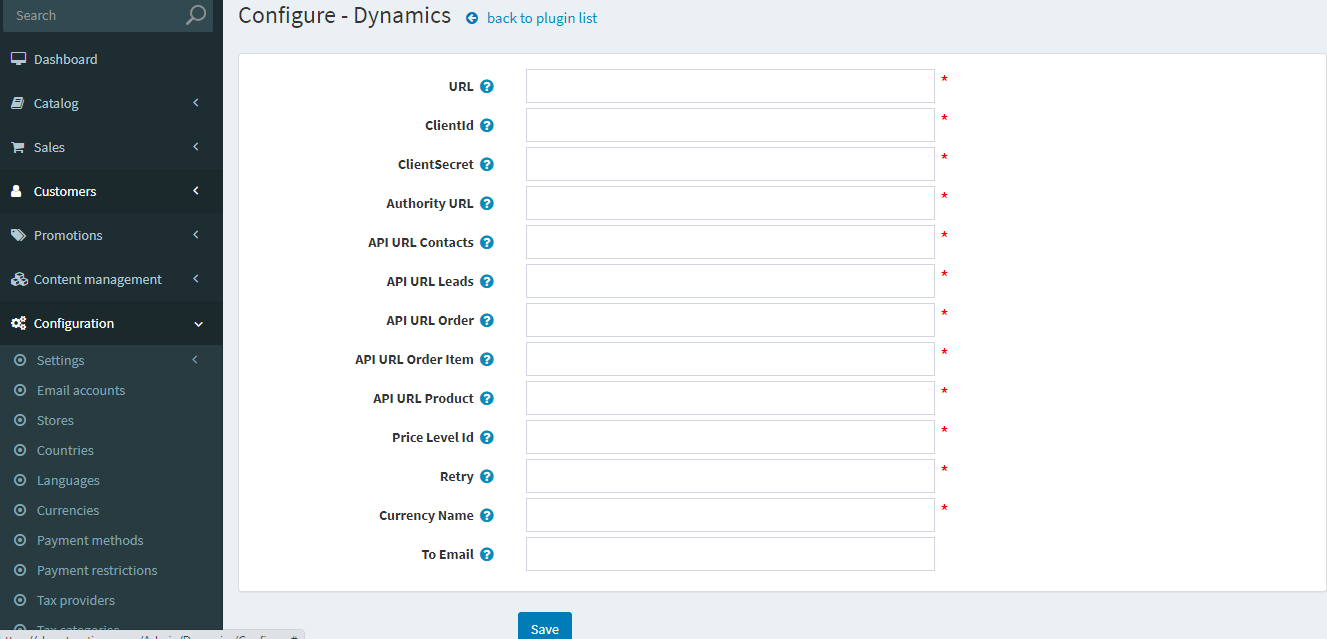This screenshot has width=1327, height=639.
Task: Focus the API URL Leads input
Action: 730,281
